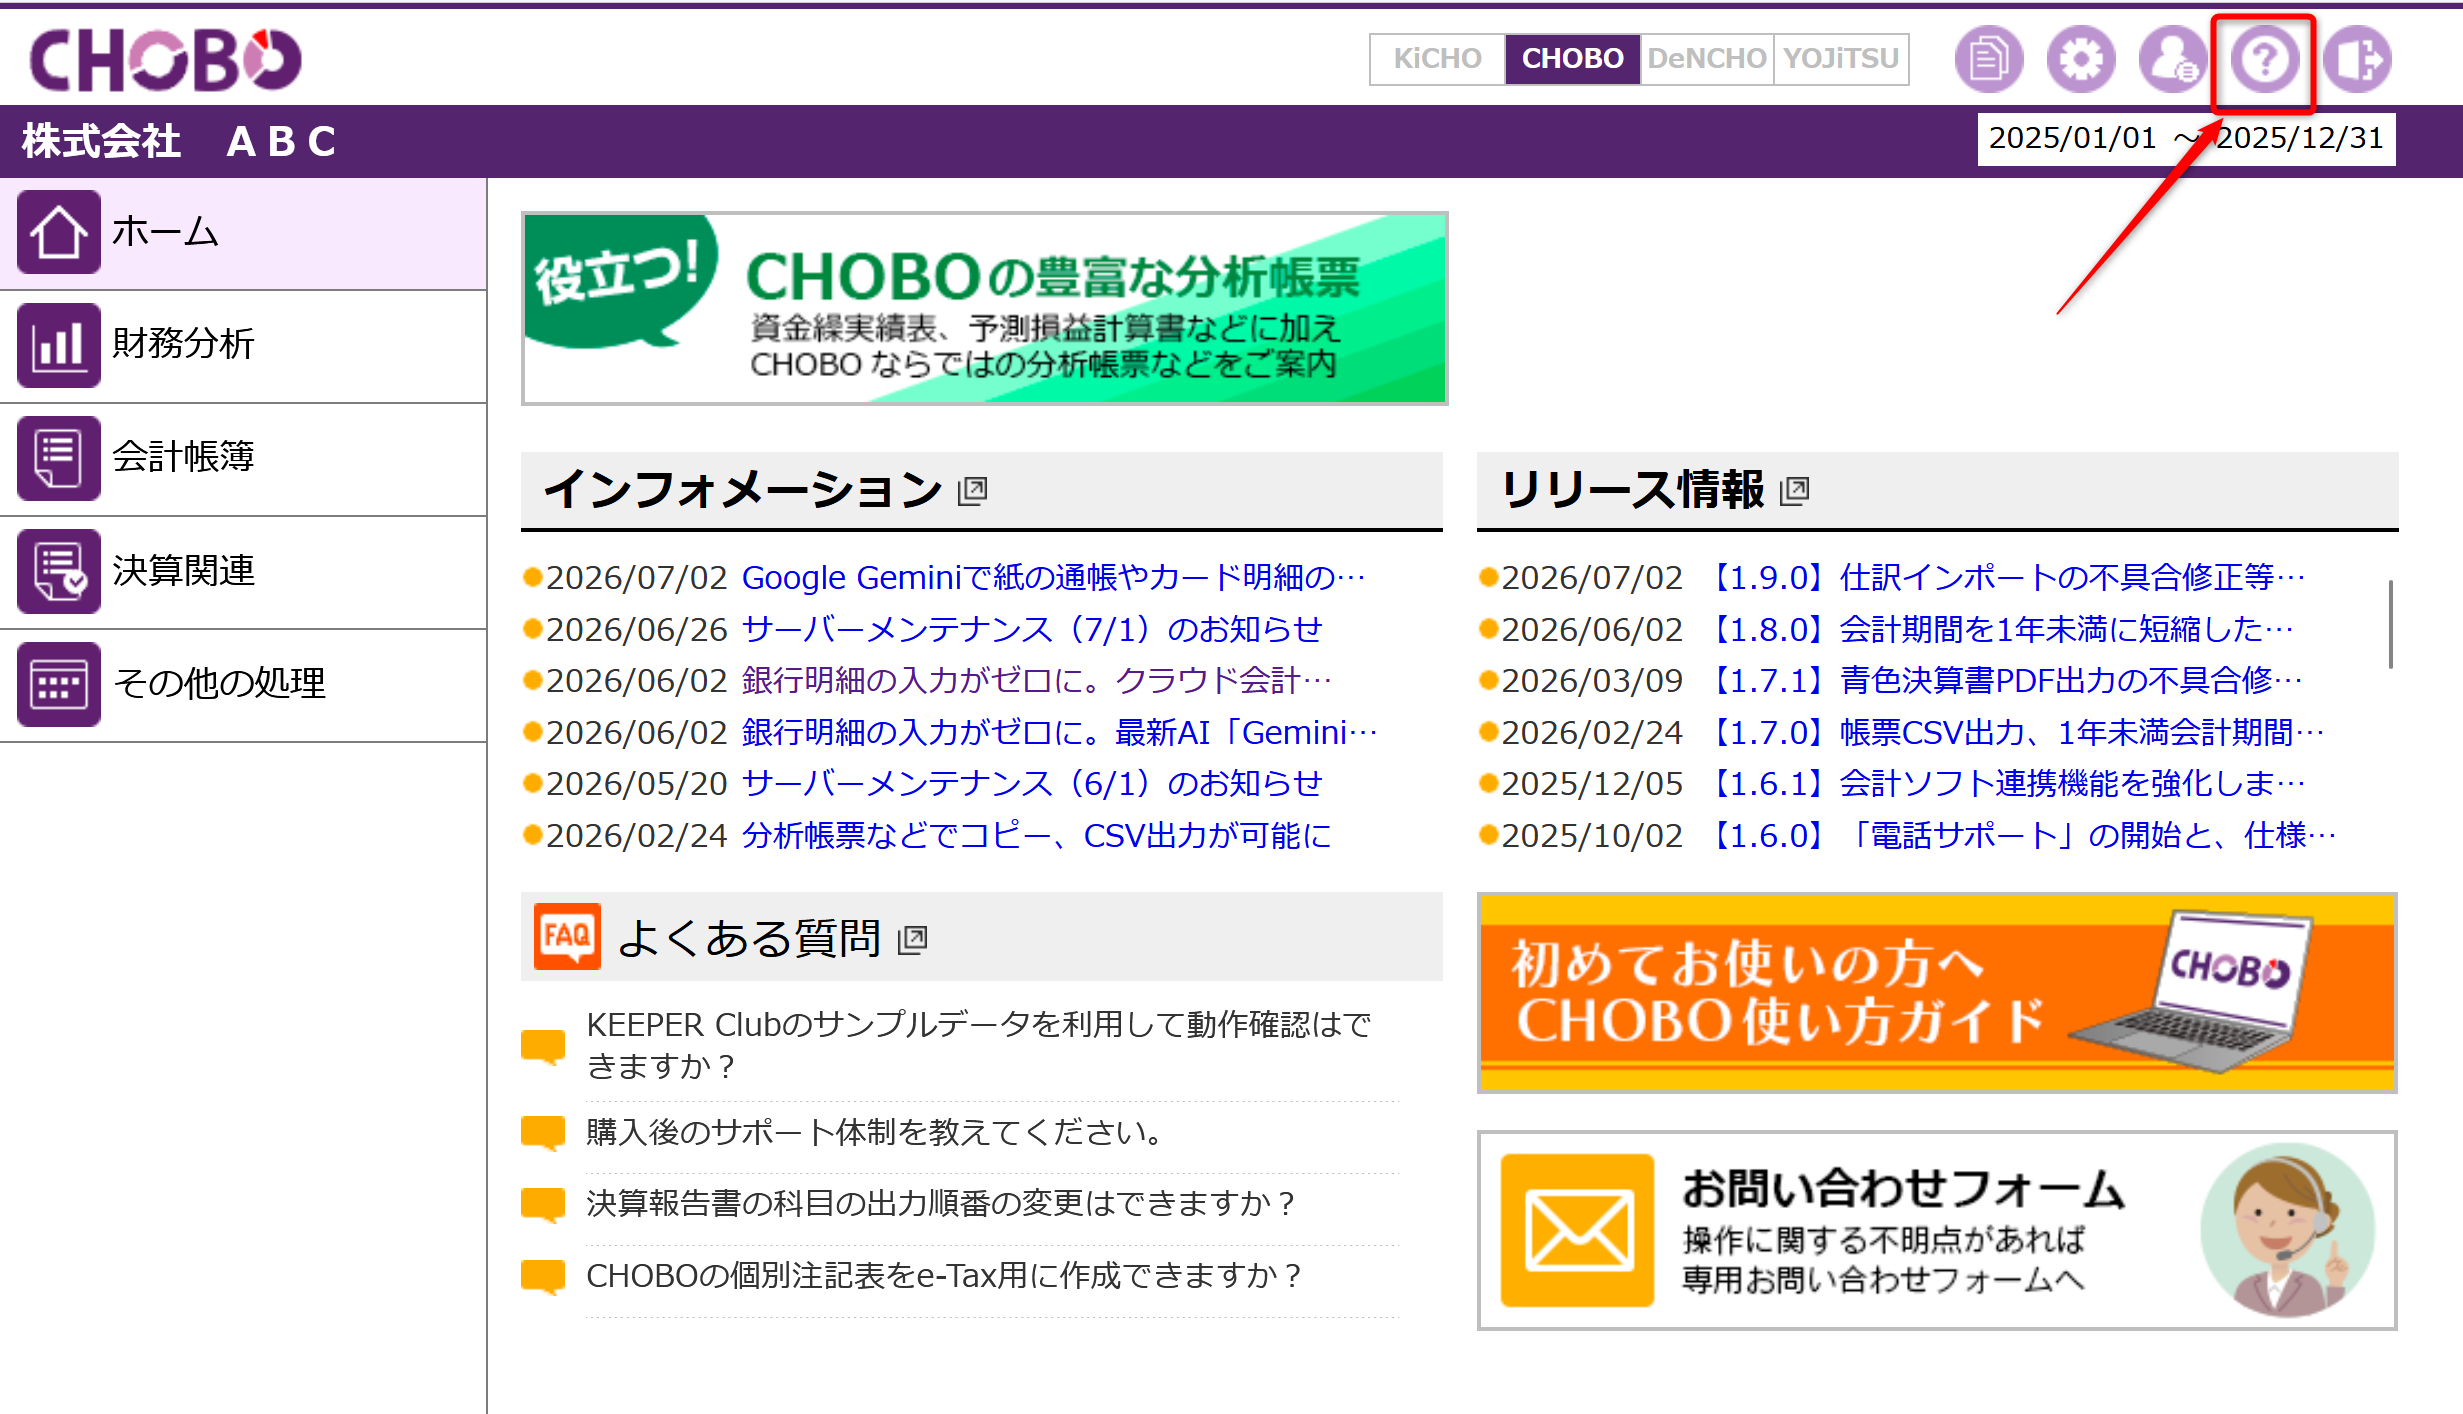This screenshot has width=2463, height=1414.
Task: Select the CHOBO tab
Action: (x=1572, y=59)
